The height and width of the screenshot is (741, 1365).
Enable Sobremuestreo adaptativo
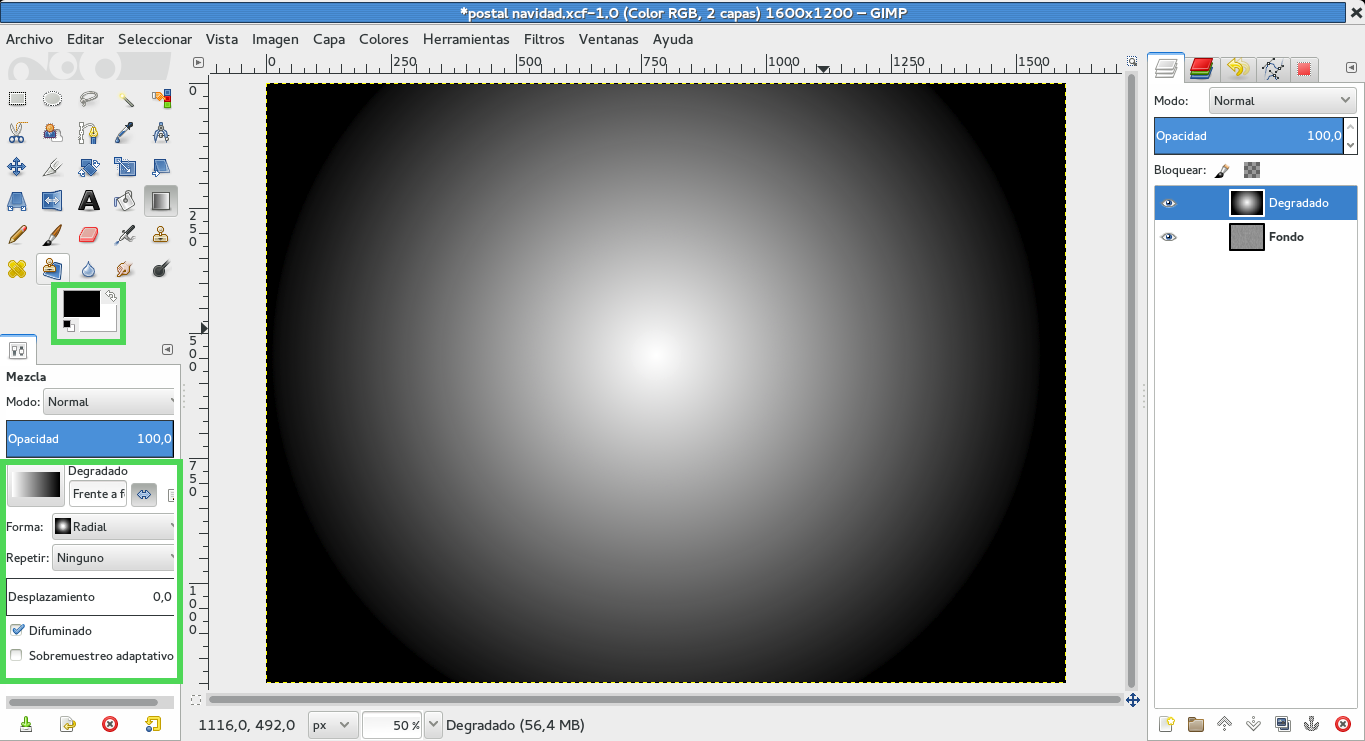[15, 655]
